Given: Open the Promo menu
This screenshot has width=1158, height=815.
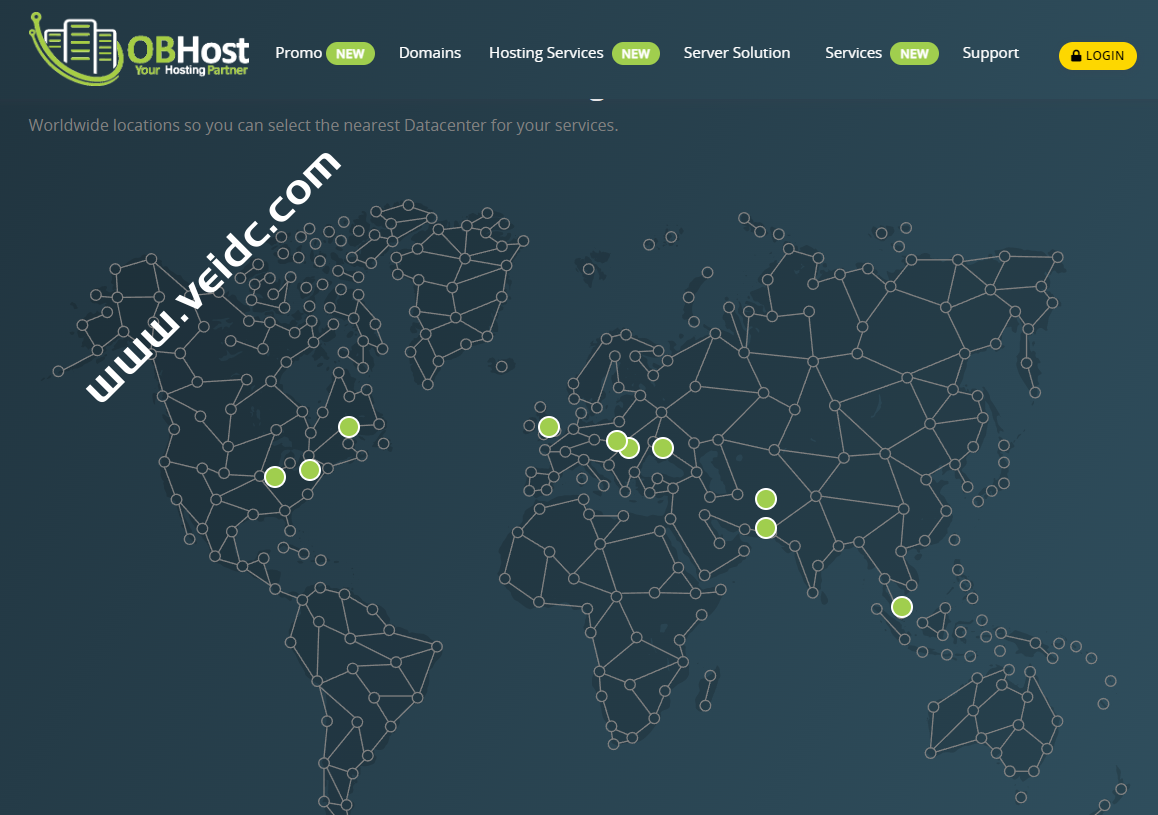Looking at the screenshot, I should point(298,53).
